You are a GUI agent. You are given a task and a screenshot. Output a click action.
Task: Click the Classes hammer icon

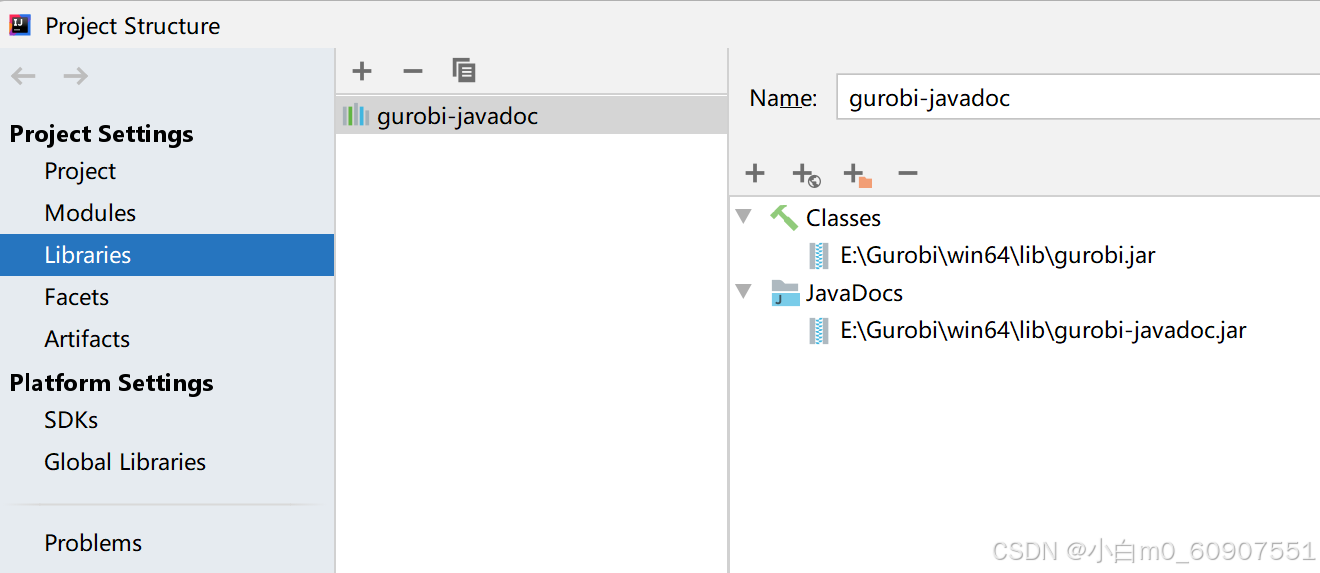click(x=784, y=218)
